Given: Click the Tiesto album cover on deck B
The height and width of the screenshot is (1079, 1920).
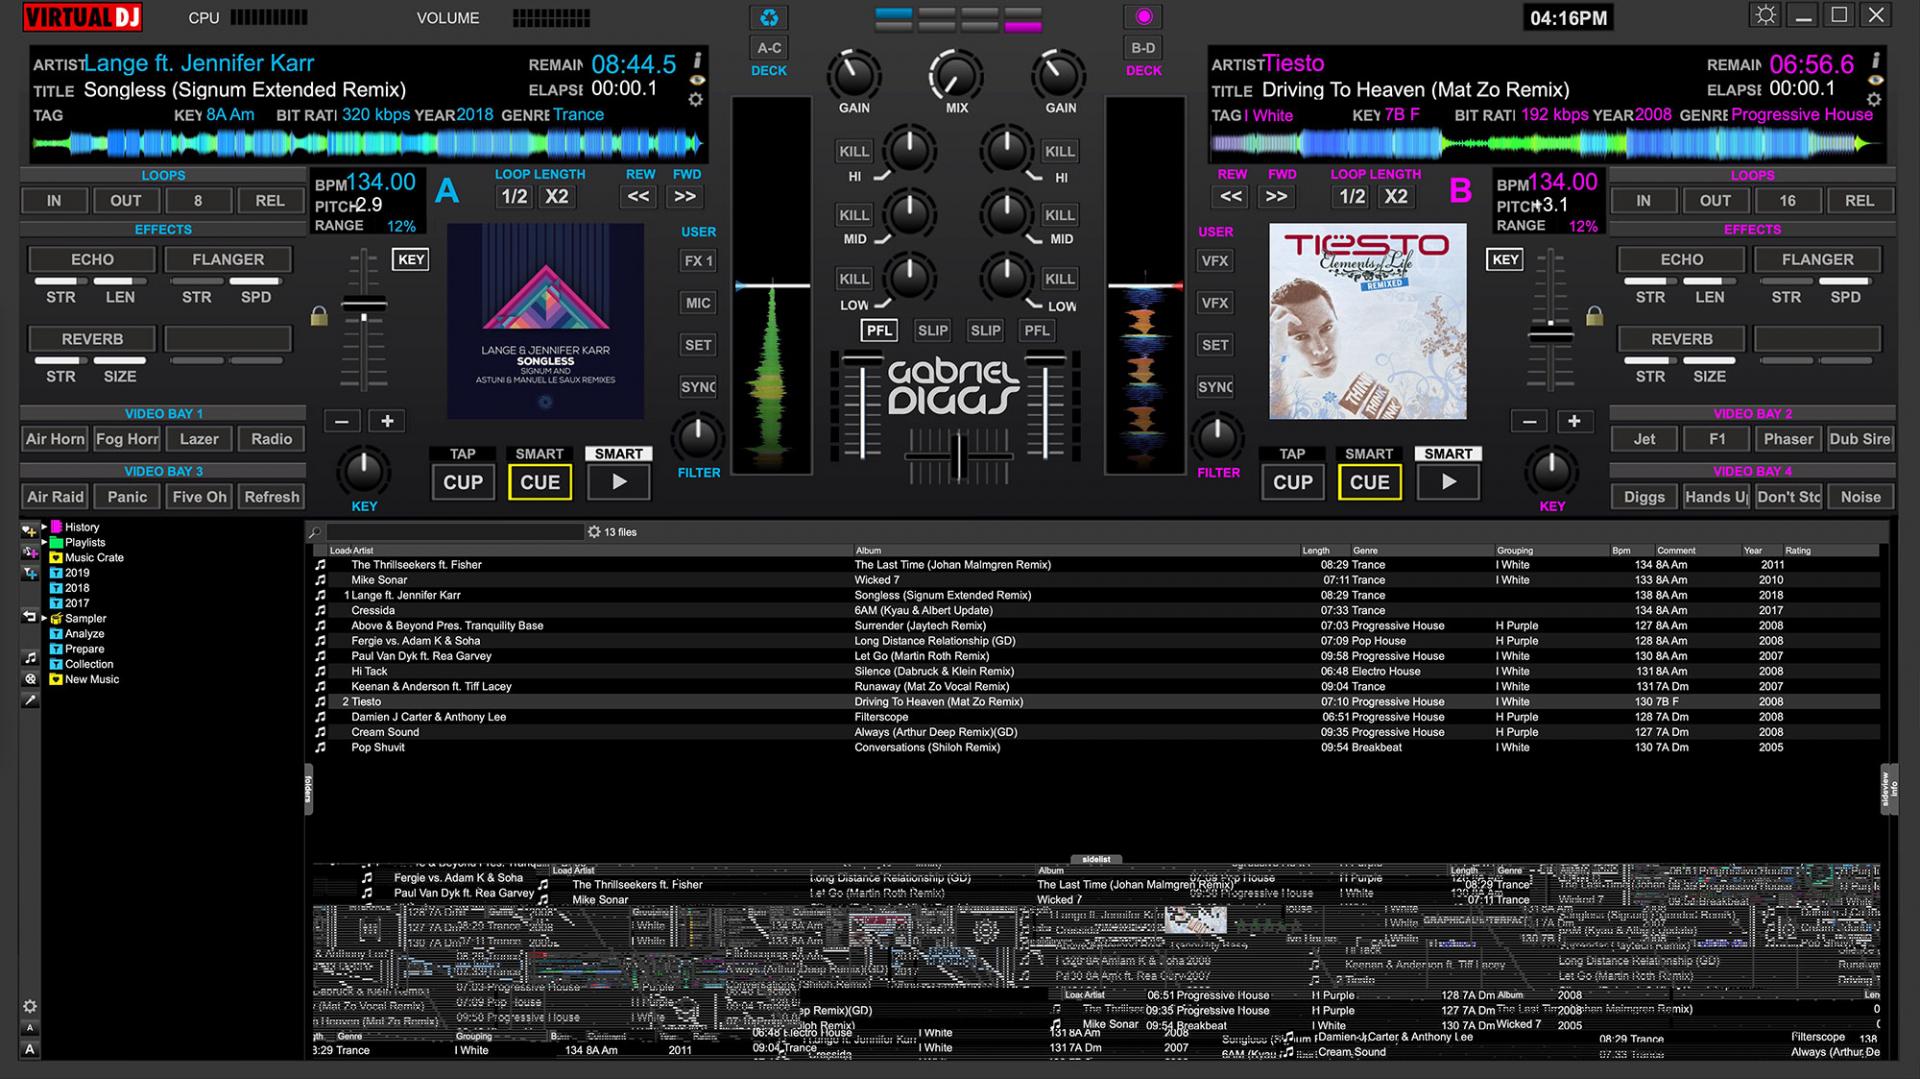Looking at the screenshot, I should click(1367, 321).
